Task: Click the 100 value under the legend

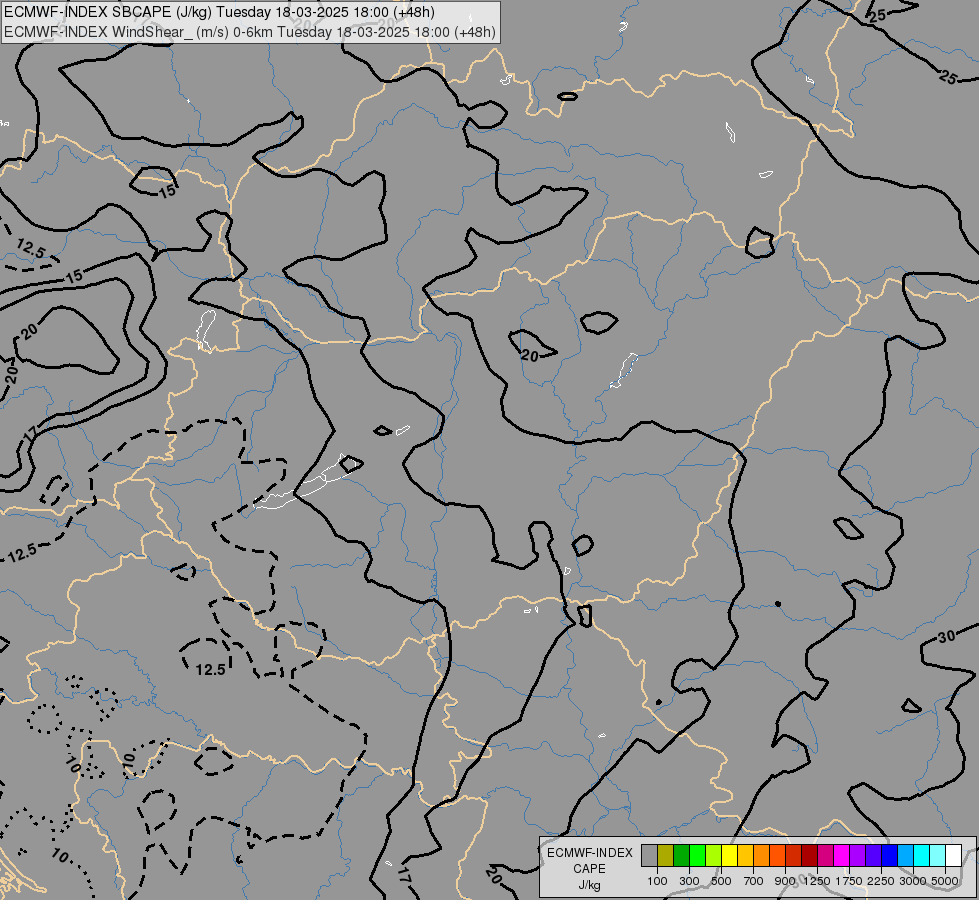Action: pyautogui.click(x=657, y=881)
